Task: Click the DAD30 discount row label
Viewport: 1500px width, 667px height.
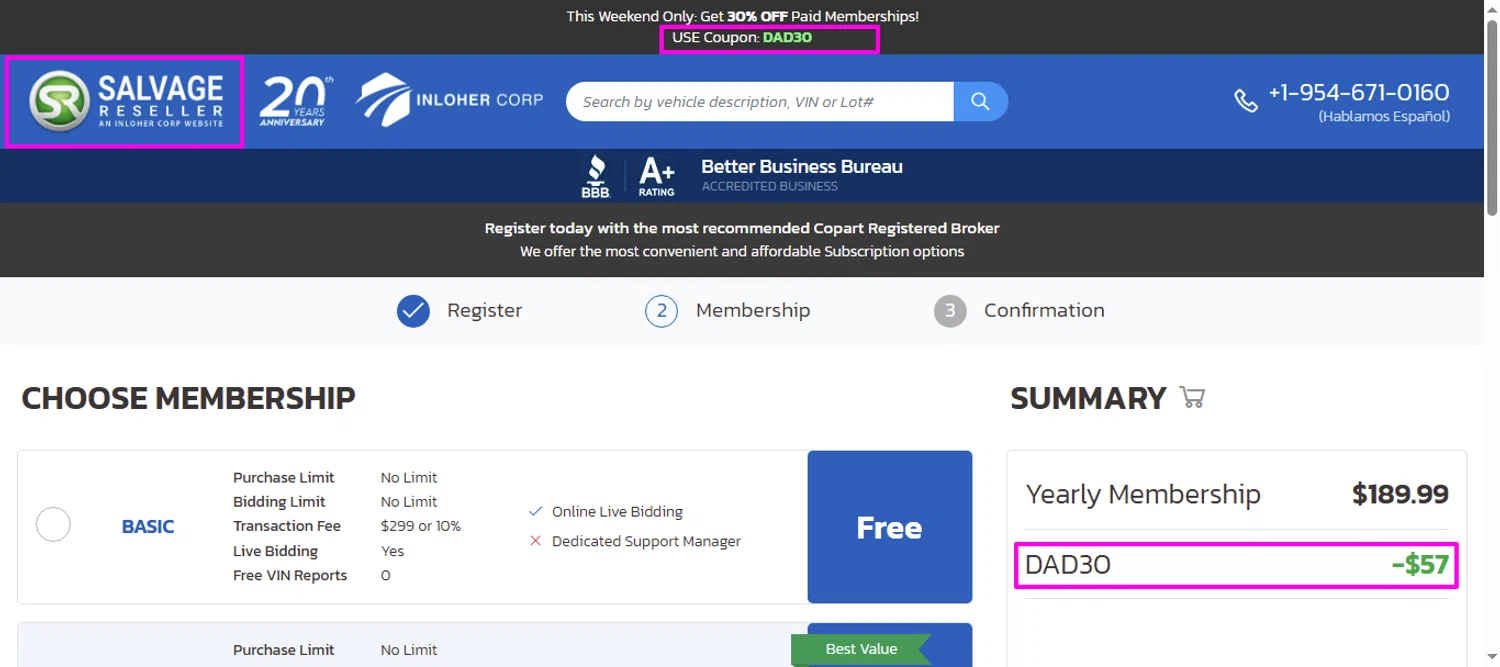Action: [x=1068, y=565]
